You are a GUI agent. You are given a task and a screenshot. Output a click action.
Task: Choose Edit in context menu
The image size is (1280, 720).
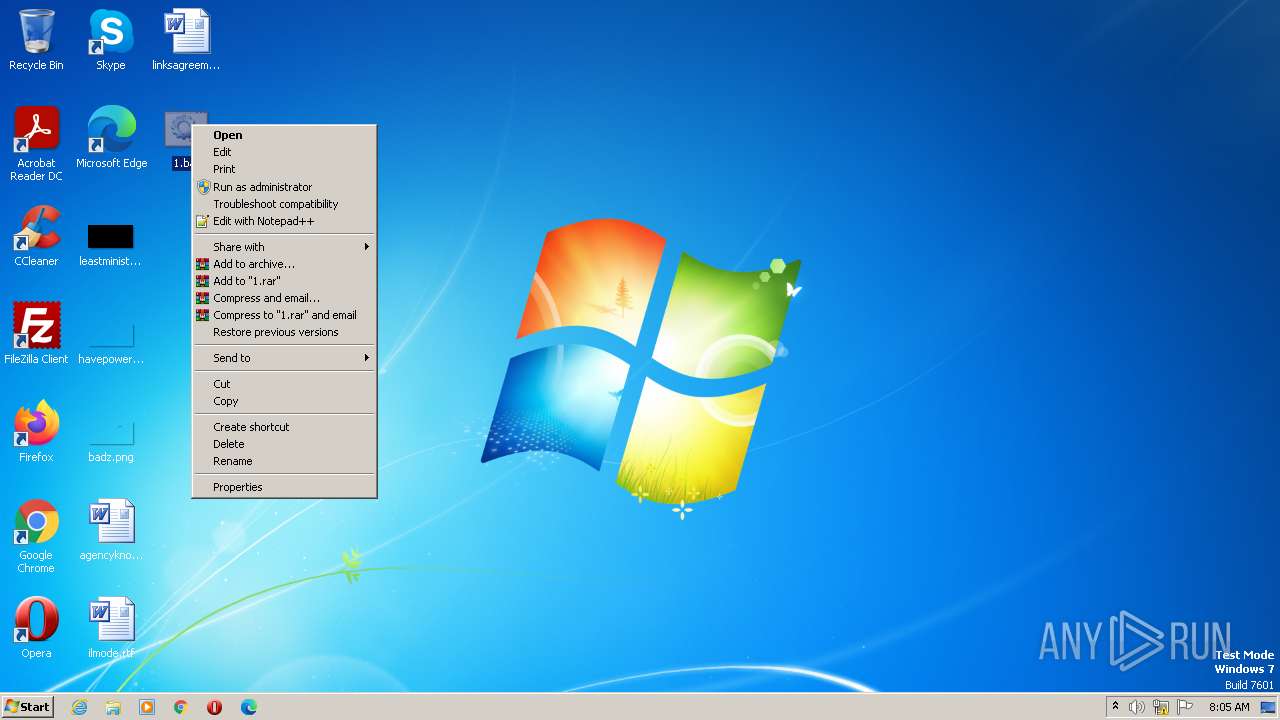click(x=284, y=152)
